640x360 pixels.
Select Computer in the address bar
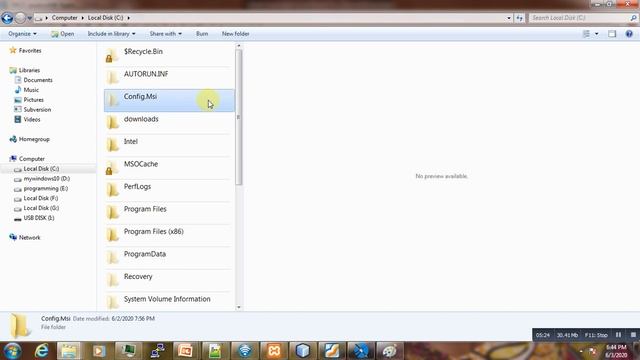pos(64,18)
